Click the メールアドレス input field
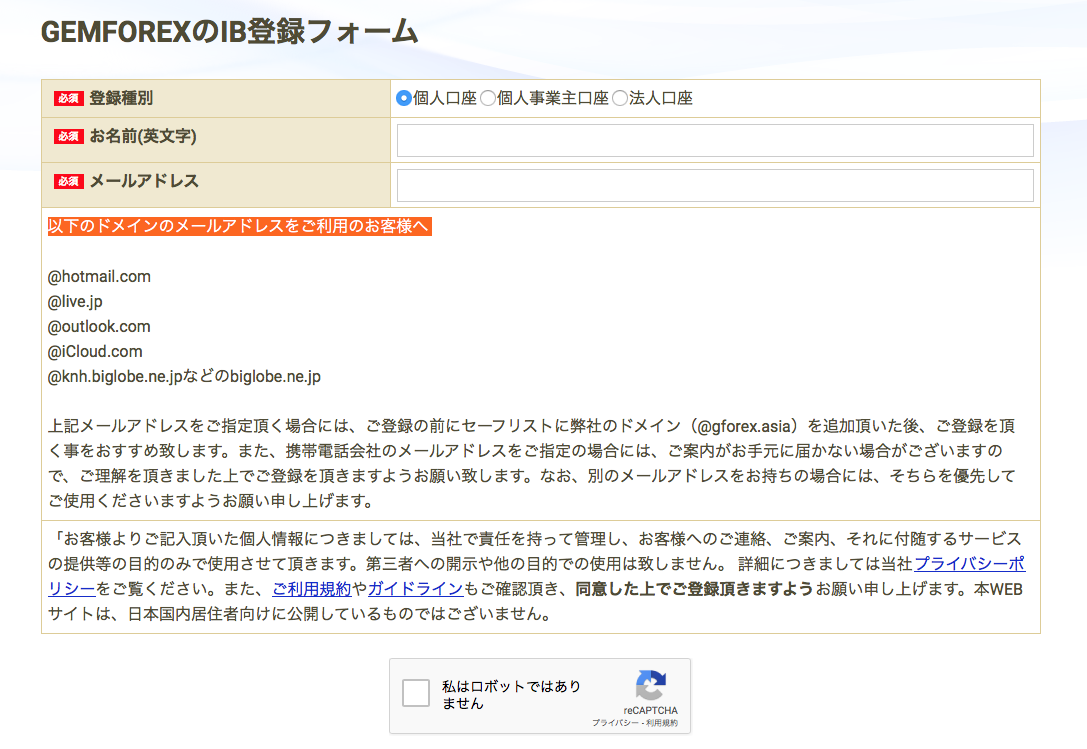Viewport: 1087px width, 749px height. (715, 185)
